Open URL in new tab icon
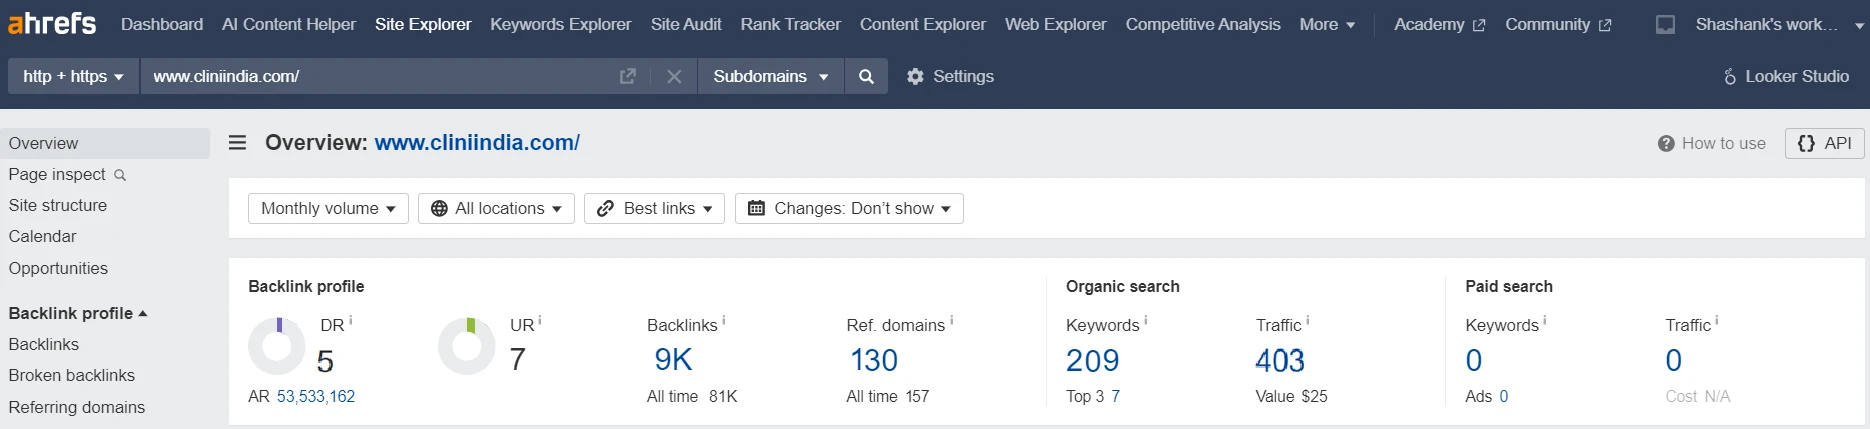This screenshot has width=1870, height=429. 627,76
